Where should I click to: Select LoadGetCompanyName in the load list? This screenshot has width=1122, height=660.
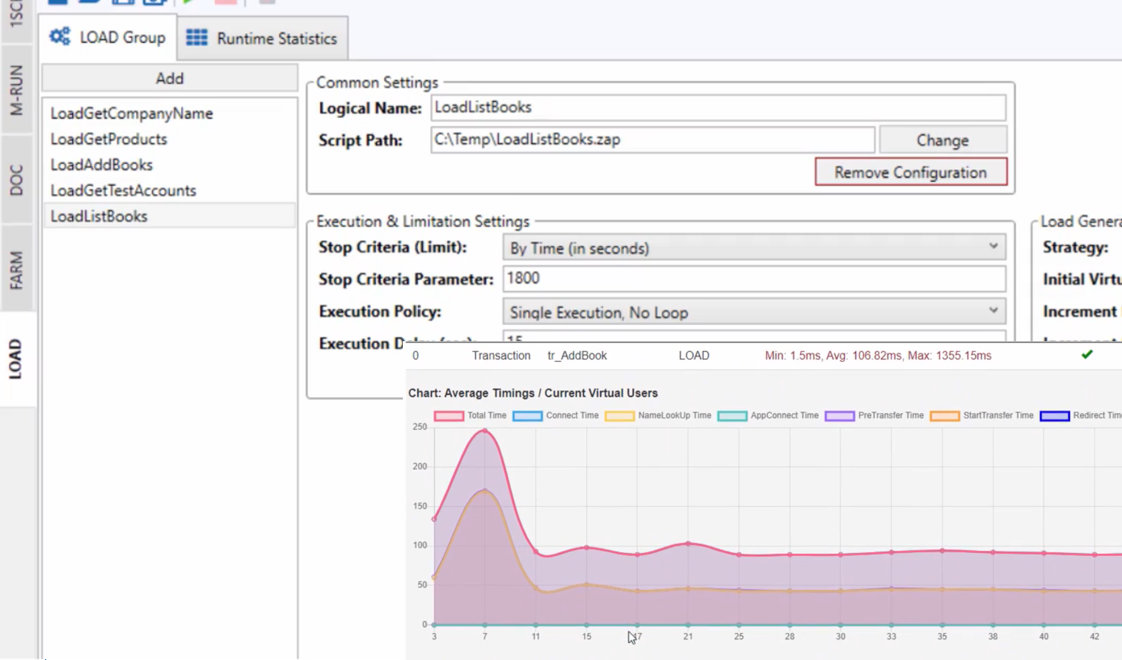click(x=131, y=114)
